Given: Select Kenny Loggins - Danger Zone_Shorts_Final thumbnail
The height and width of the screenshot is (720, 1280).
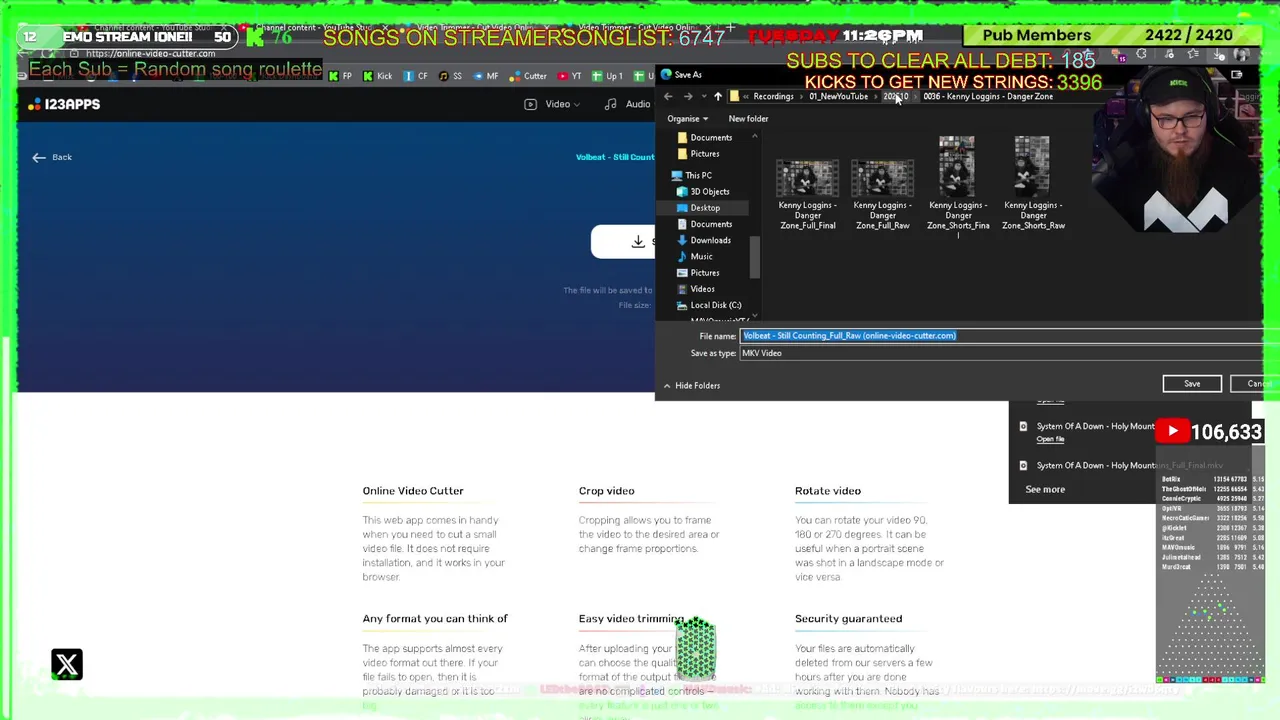Looking at the screenshot, I should tap(957, 185).
